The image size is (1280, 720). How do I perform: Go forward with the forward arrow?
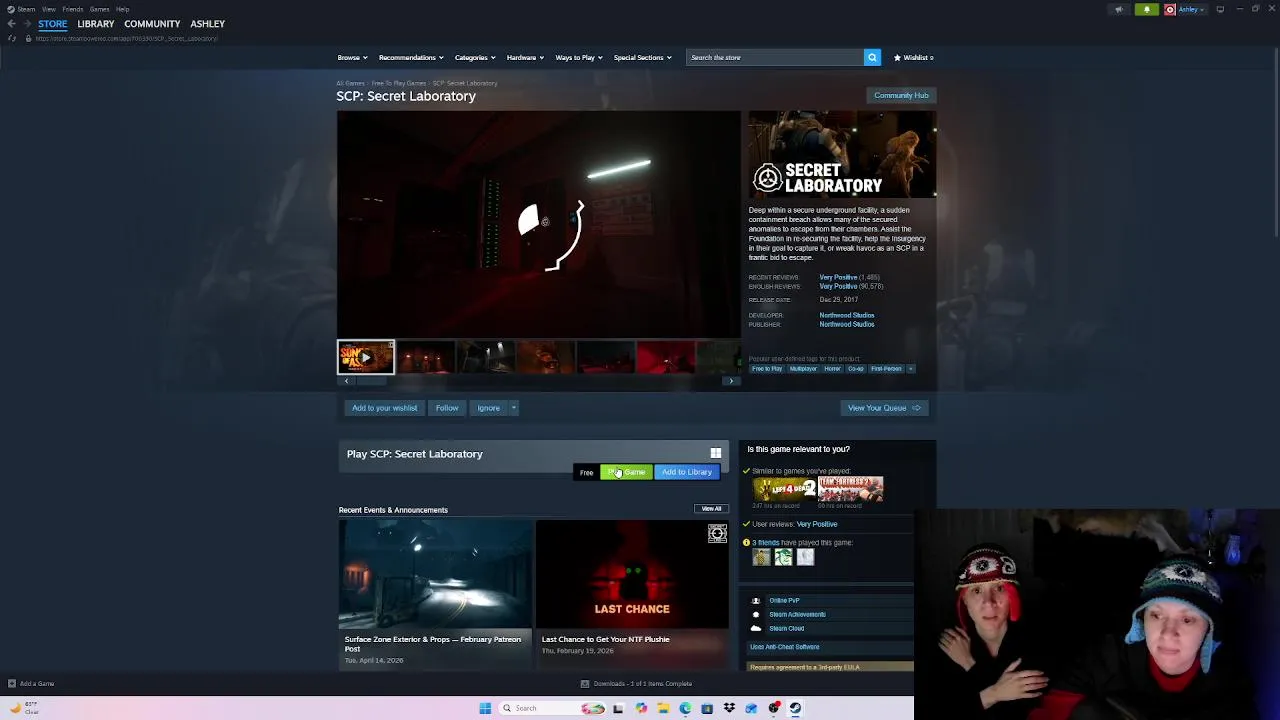[x=27, y=23]
